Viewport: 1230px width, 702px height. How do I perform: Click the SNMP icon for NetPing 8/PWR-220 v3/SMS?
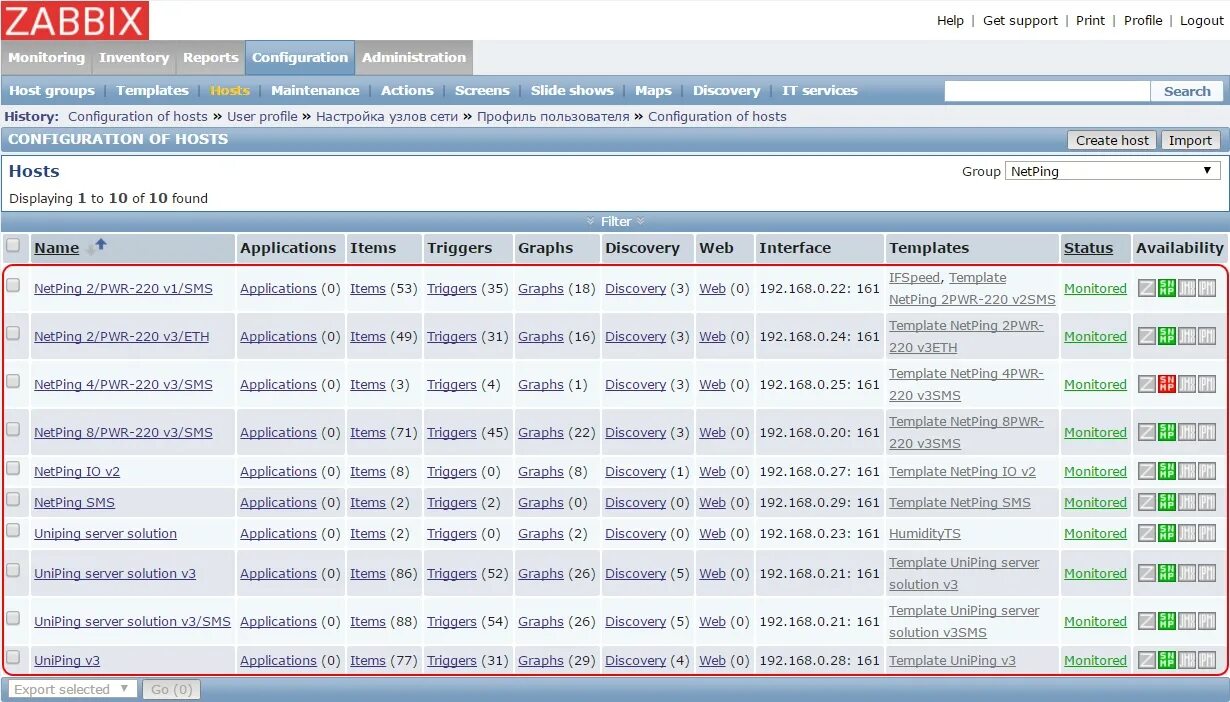point(1167,432)
